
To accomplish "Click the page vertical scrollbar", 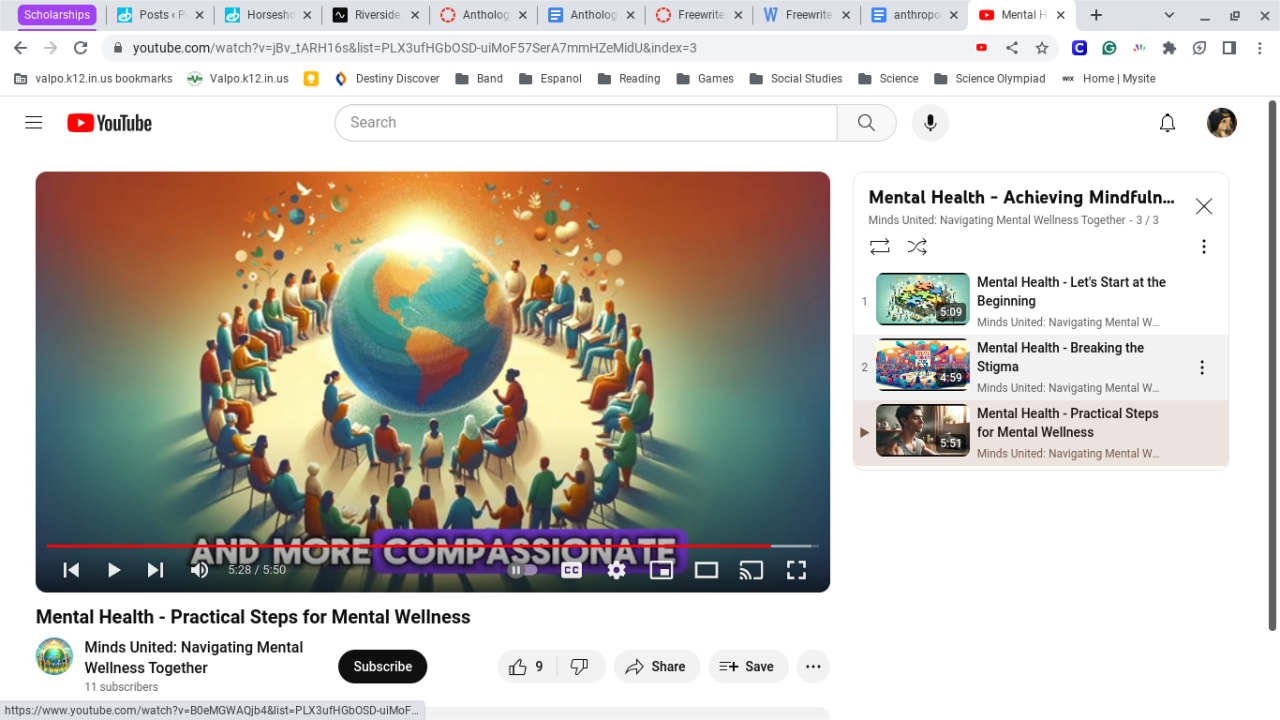I will pyautogui.click(x=1273, y=365).
